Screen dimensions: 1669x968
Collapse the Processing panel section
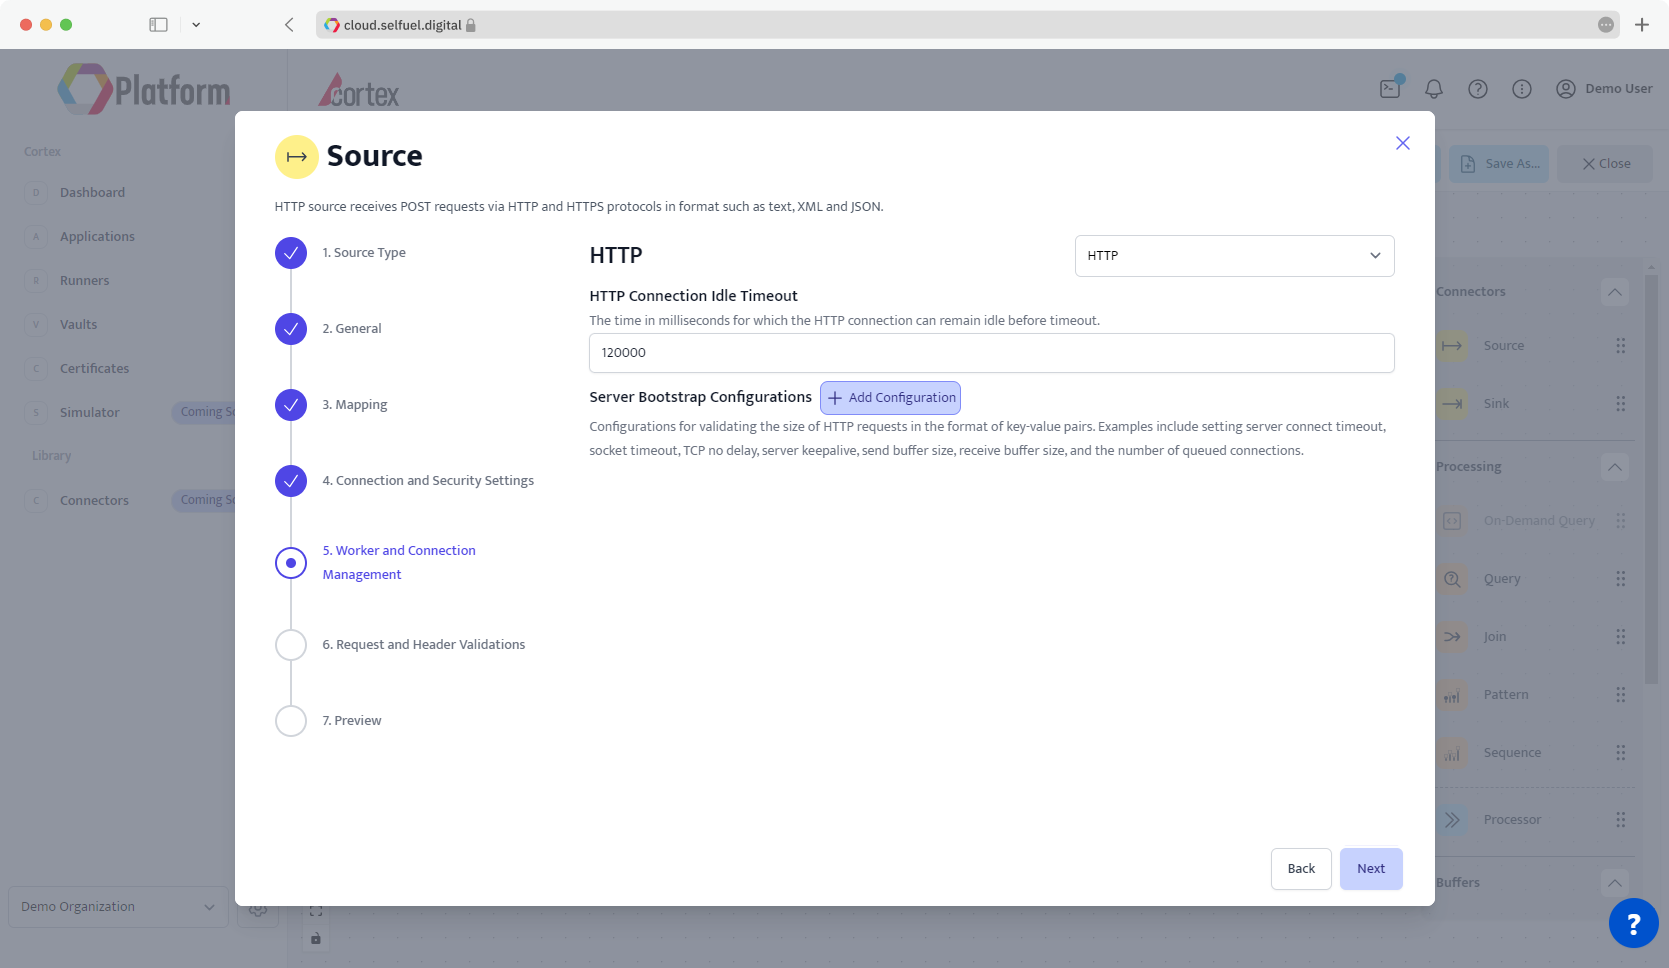click(1614, 468)
